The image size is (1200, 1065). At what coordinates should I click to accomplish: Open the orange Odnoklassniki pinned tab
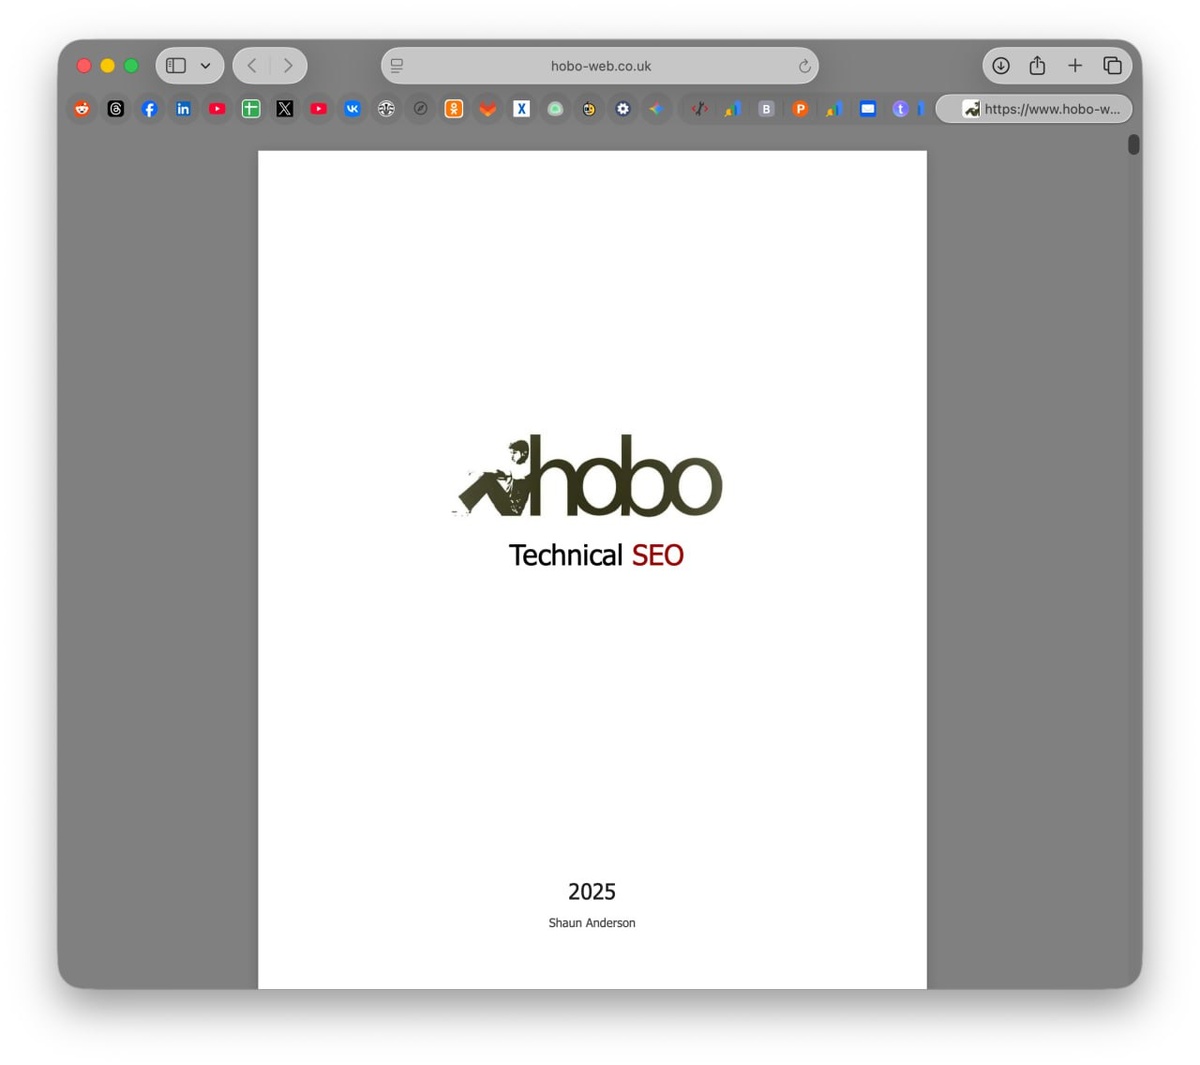[x=454, y=109]
